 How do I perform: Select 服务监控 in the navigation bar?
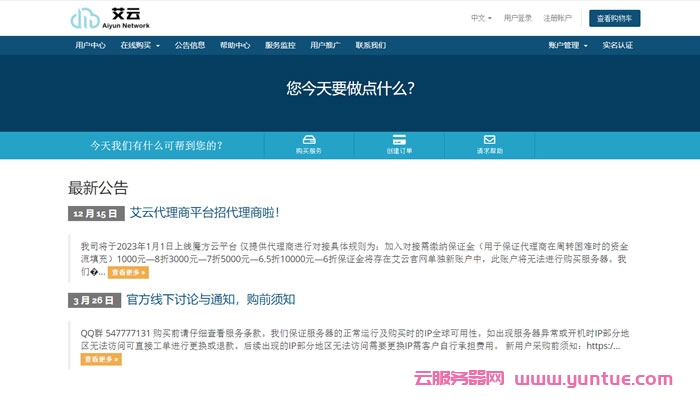point(280,45)
